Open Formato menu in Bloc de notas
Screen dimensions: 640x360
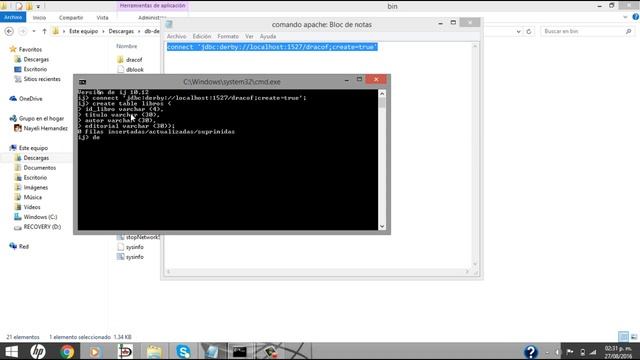tap(228, 36)
